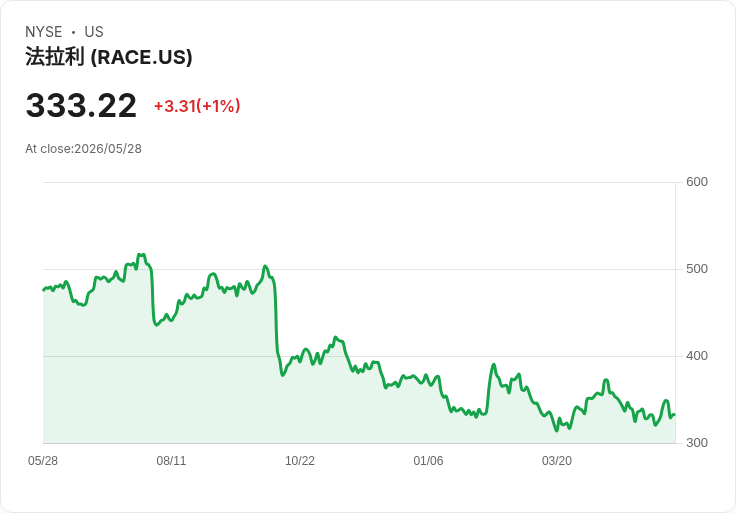This screenshot has height=513, width=736.
Task: Click the 500 price axis label
Action: pos(697,269)
